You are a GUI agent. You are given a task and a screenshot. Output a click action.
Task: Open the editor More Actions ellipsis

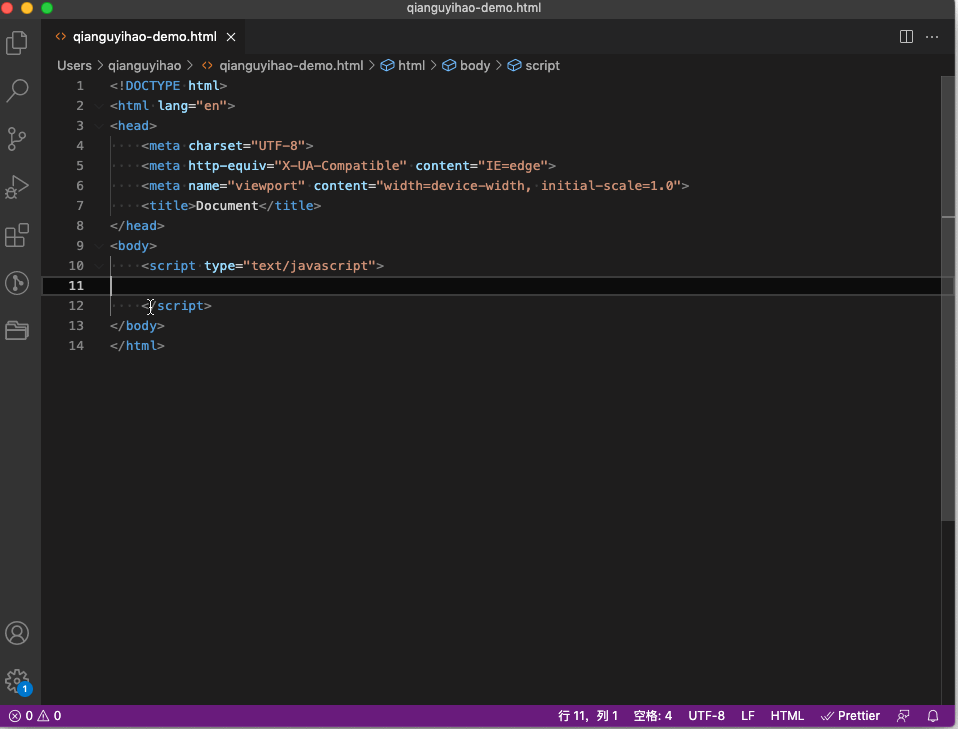[x=932, y=37]
